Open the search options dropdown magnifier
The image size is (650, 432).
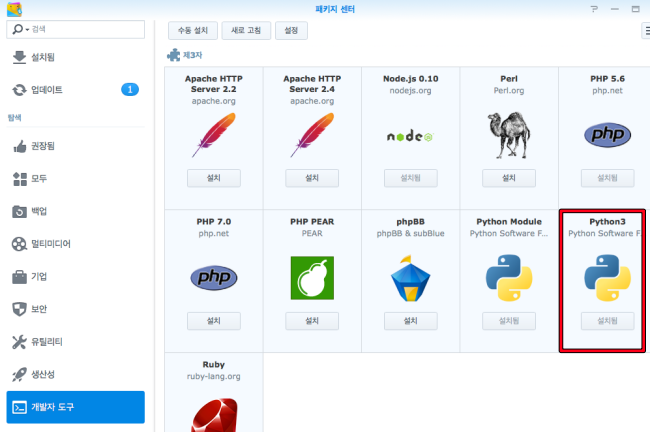[20, 29]
